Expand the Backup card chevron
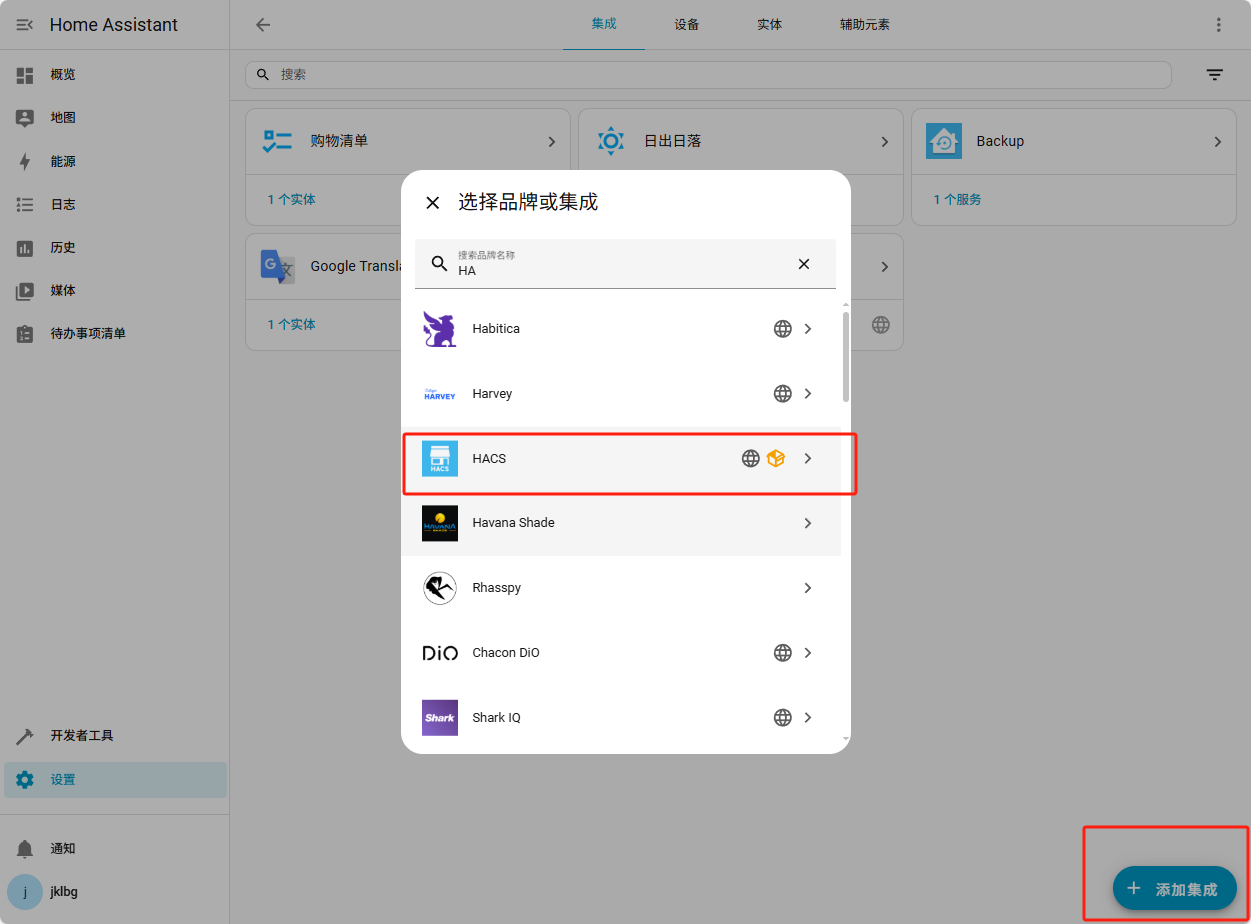 pos(1218,142)
